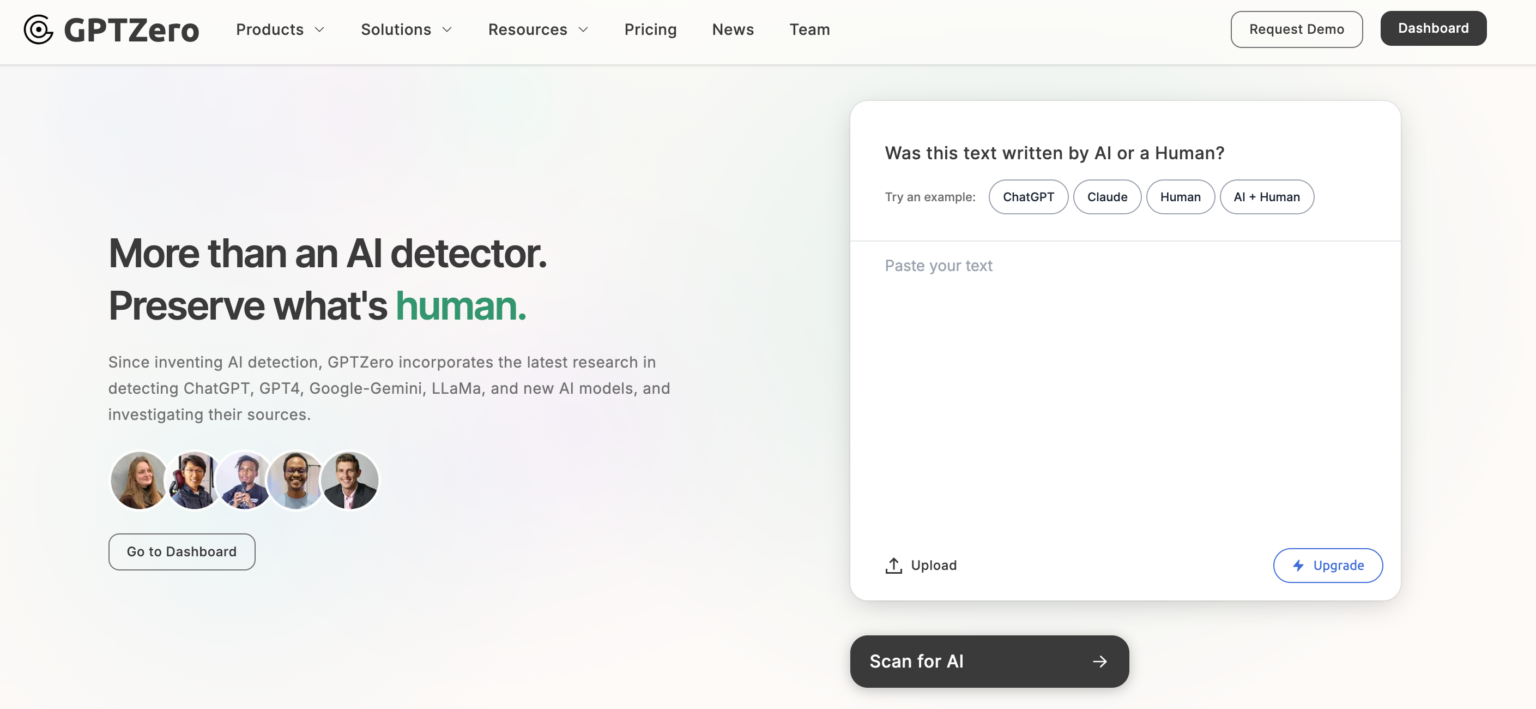Start the Scan for AI
Image resolution: width=1536 pixels, height=709 pixels.
coord(989,661)
